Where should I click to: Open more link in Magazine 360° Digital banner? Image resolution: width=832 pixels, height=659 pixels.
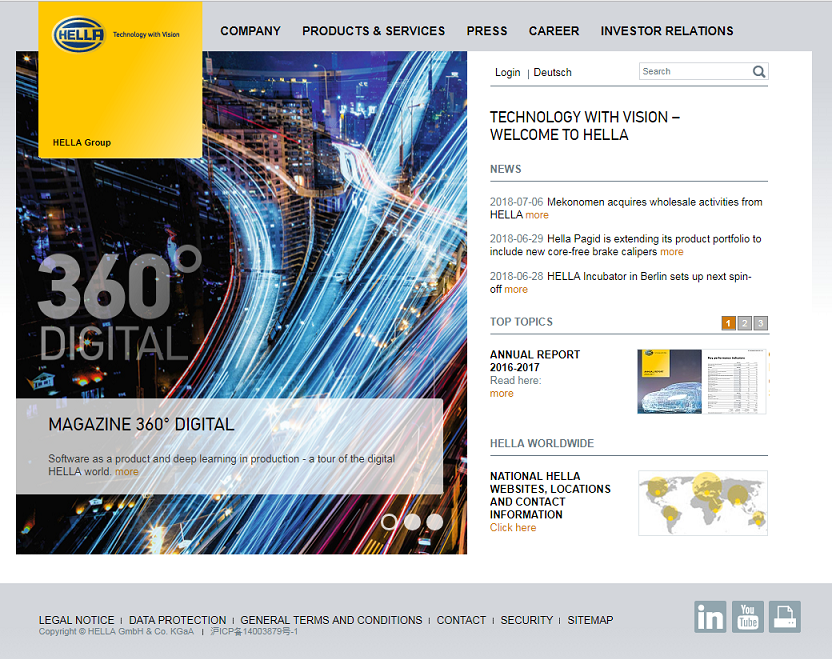126,472
